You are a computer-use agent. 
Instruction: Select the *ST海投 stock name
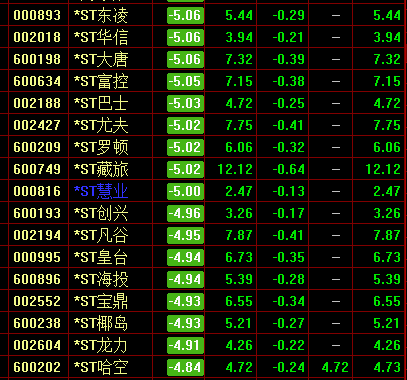(x=101, y=279)
